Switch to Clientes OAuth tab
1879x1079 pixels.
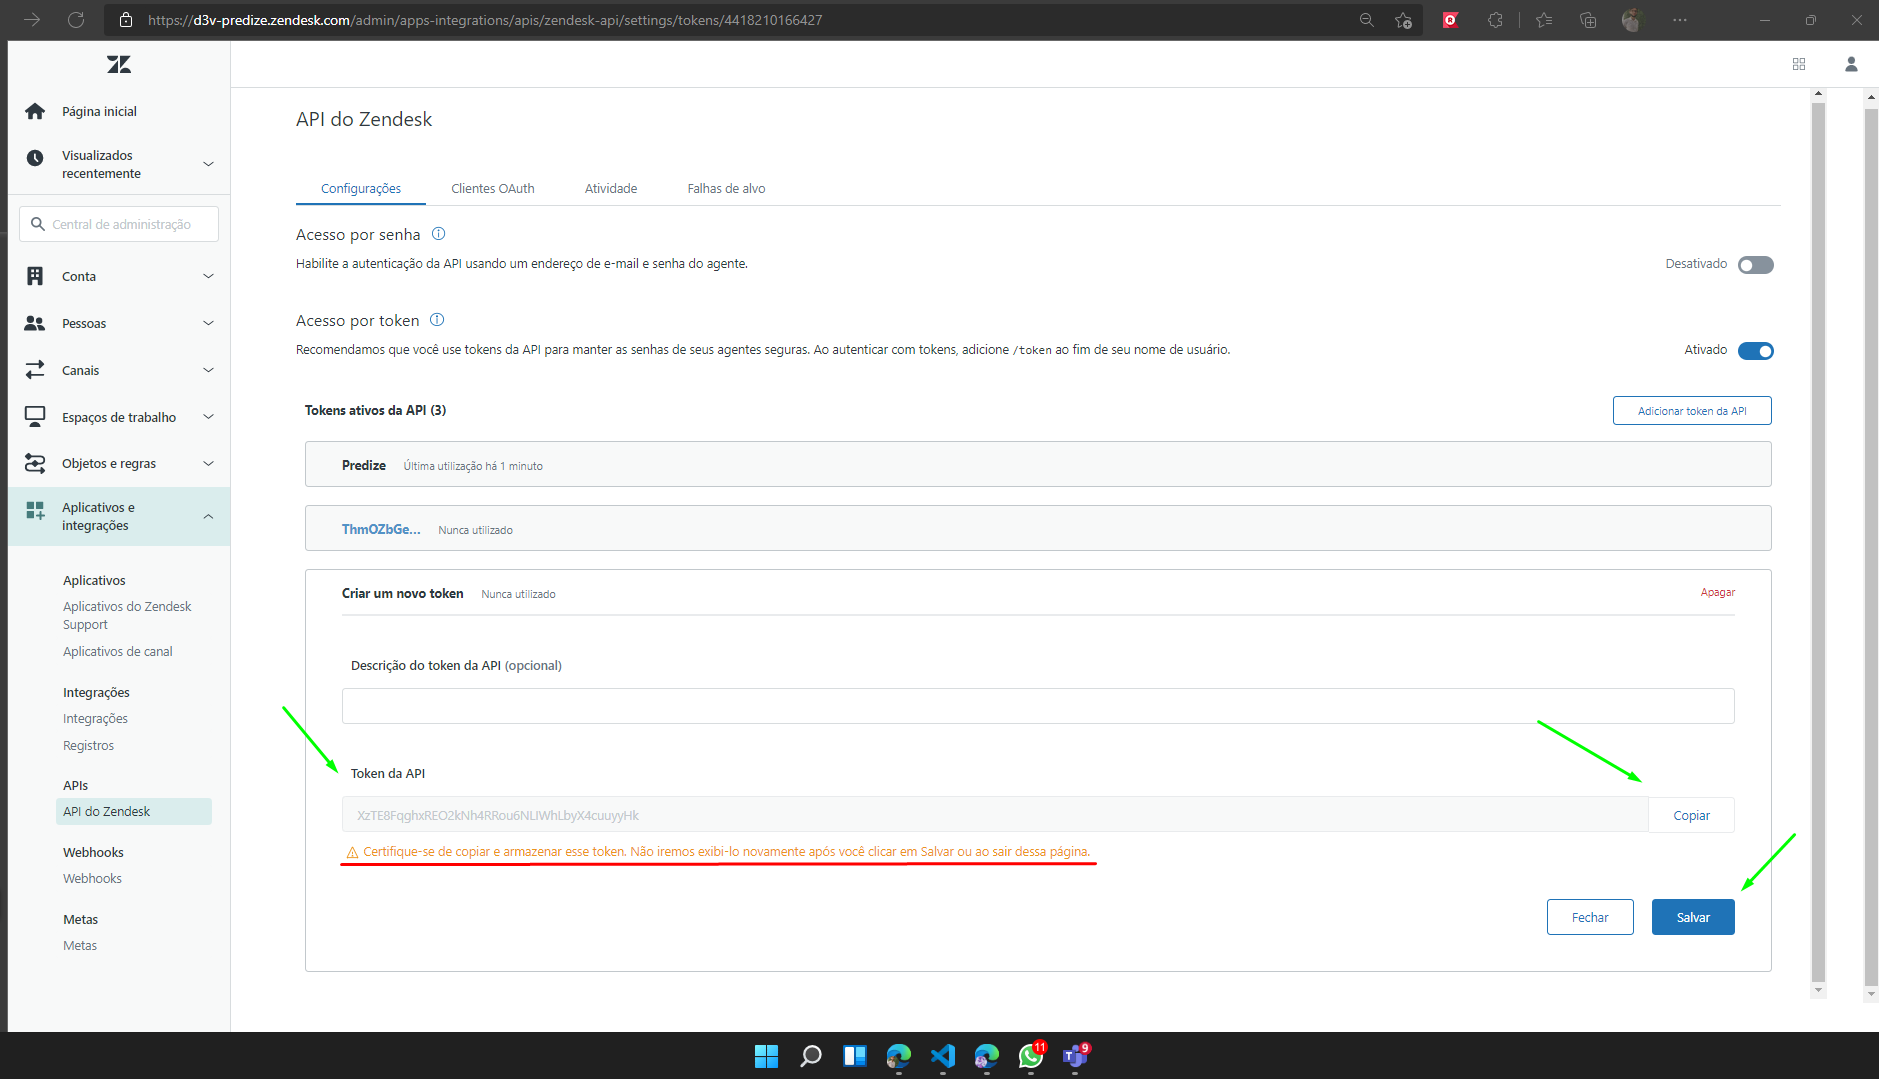[493, 188]
